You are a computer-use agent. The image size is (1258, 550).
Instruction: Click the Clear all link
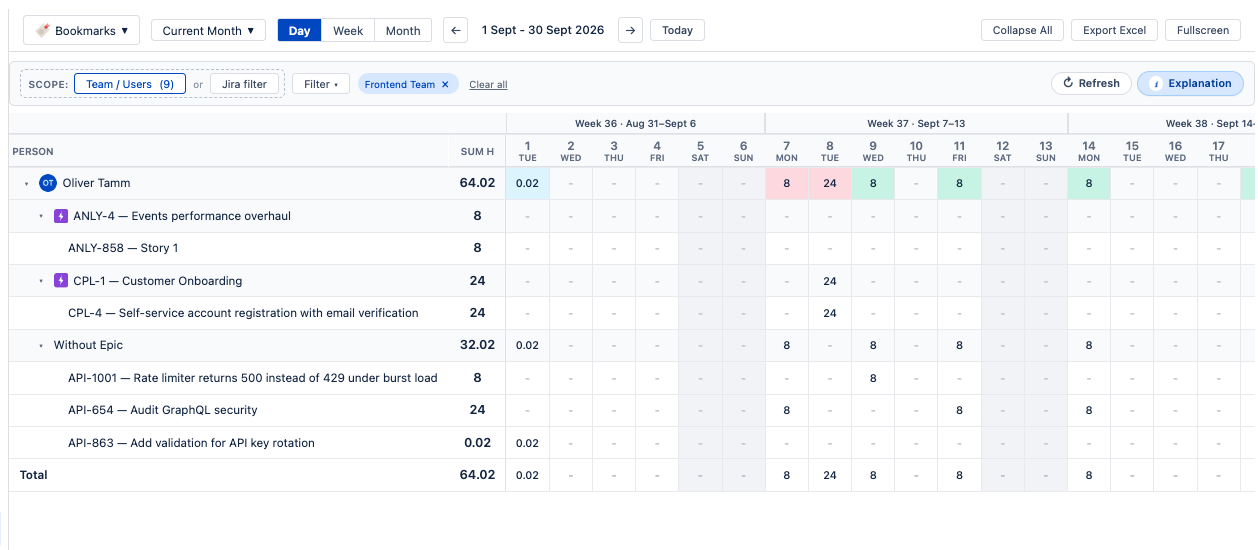(x=488, y=85)
